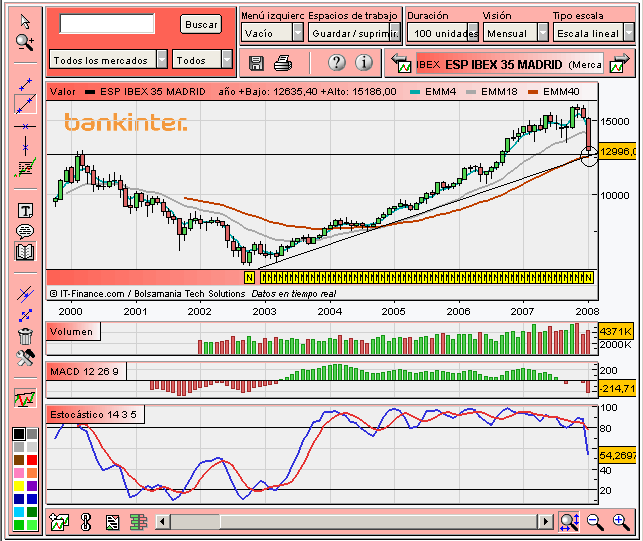The width and height of the screenshot is (643, 541).
Task: Click the search text field
Action: 107,23
